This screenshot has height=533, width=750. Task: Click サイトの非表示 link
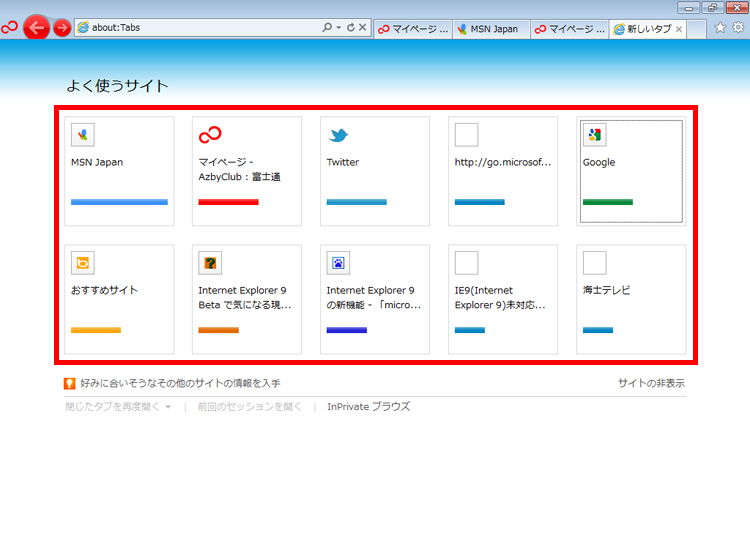pyautogui.click(x=651, y=383)
